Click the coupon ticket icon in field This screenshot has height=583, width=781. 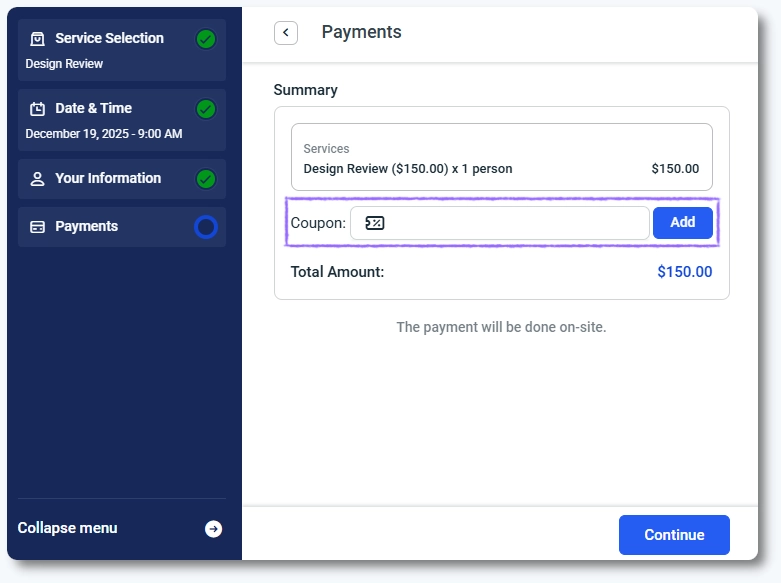click(x=374, y=223)
